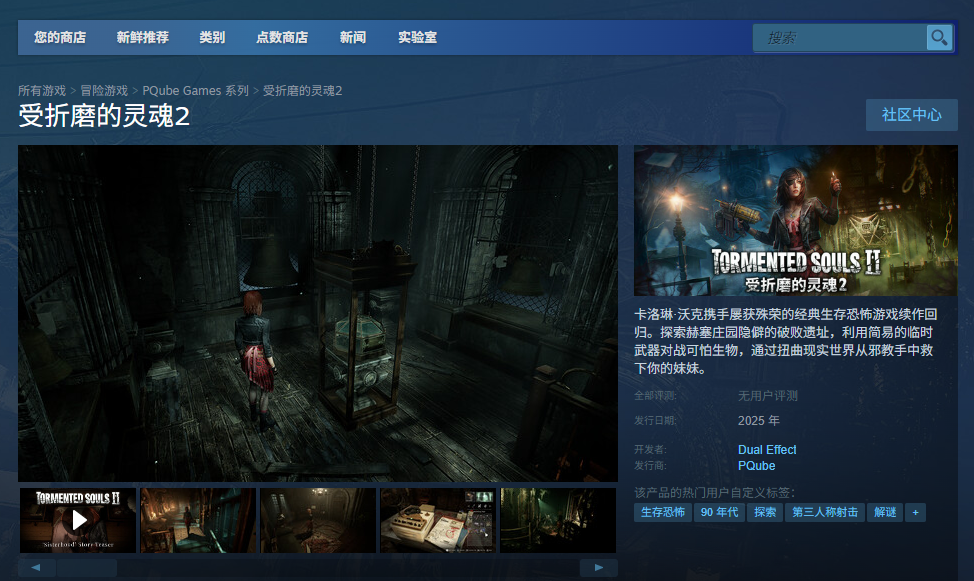Add a tag with the plus button
Image resolution: width=974 pixels, height=581 pixels.
pos(915,513)
